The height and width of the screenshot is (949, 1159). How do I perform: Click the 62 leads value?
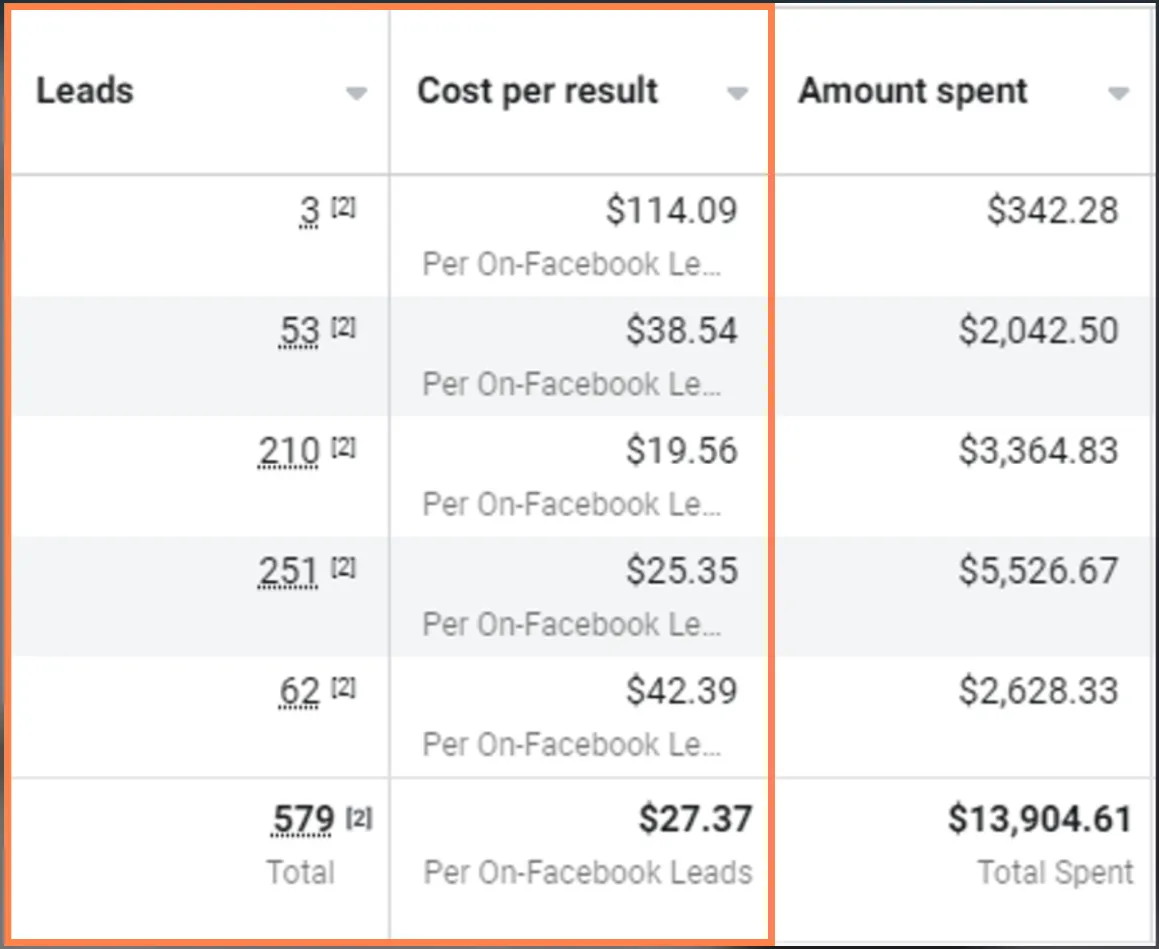click(x=299, y=691)
